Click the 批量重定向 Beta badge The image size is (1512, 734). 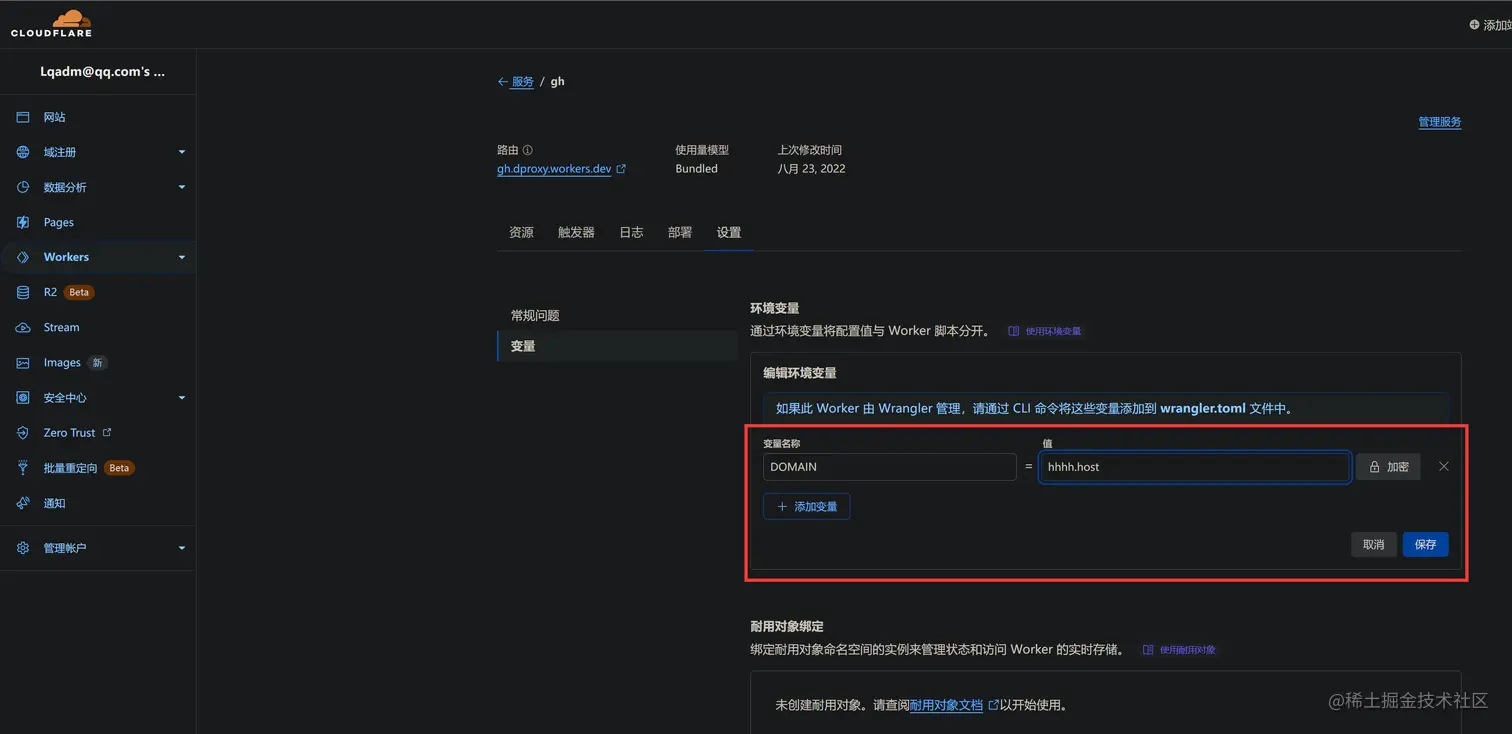pos(119,468)
